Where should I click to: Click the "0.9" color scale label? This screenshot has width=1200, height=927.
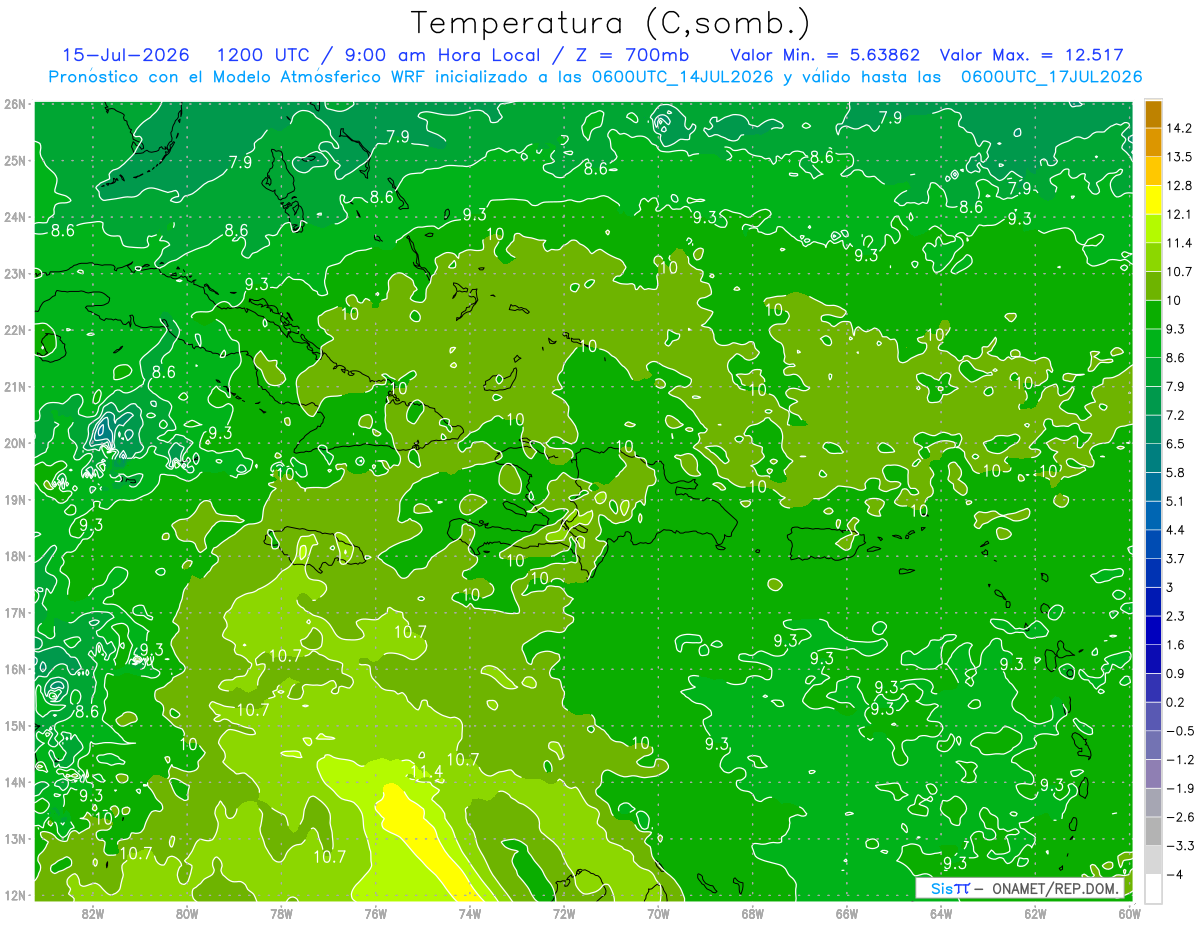point(1177,673)
